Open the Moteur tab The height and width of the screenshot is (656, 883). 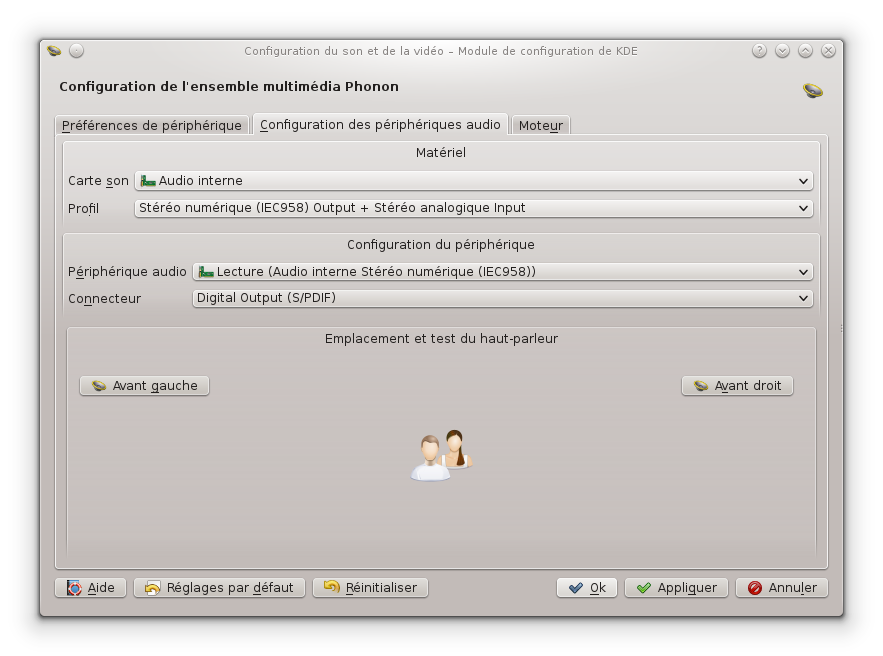tap(541, 125)
